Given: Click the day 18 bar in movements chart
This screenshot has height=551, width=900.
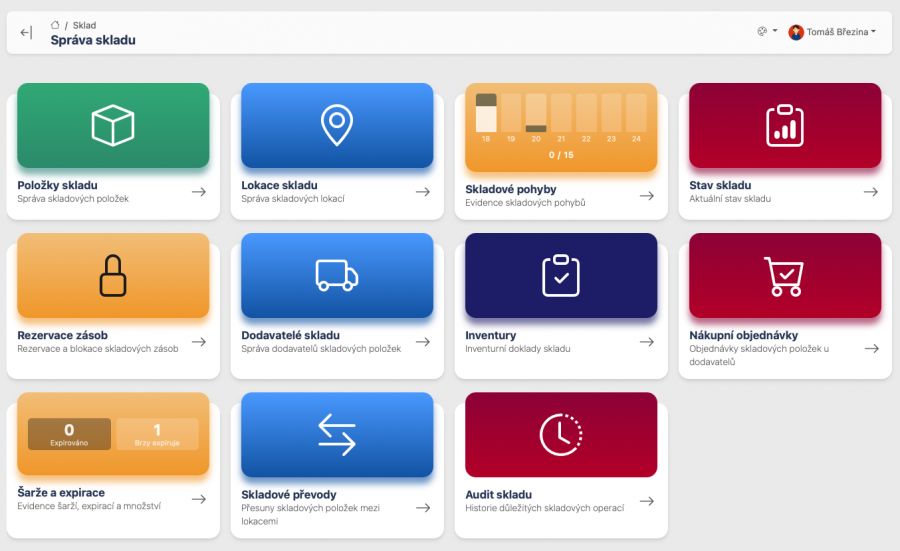Looking at the screenshot, I should click(486, 113).
